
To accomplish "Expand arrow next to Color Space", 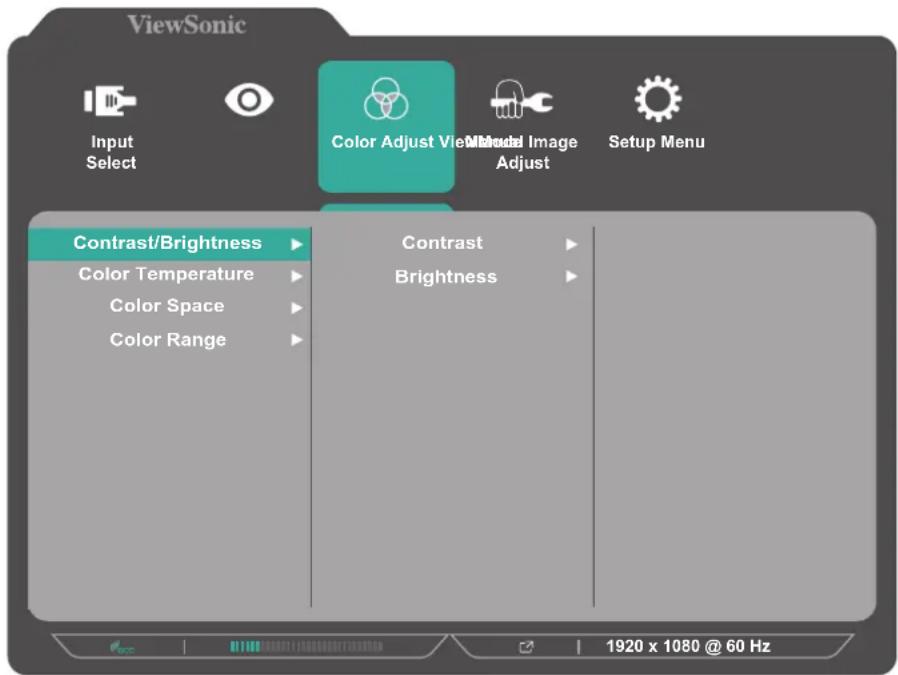I will pyautogui.click(x=296, y=308).
